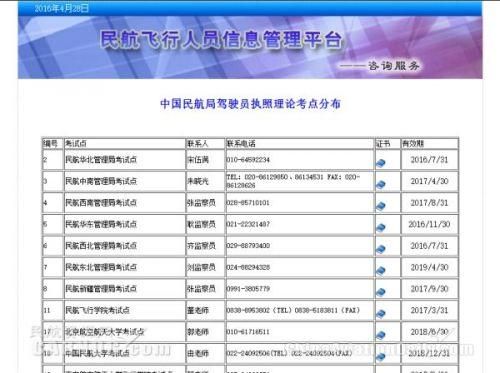
Task: Click the phone number 010-64592234
Action: [x=248, y=160]
